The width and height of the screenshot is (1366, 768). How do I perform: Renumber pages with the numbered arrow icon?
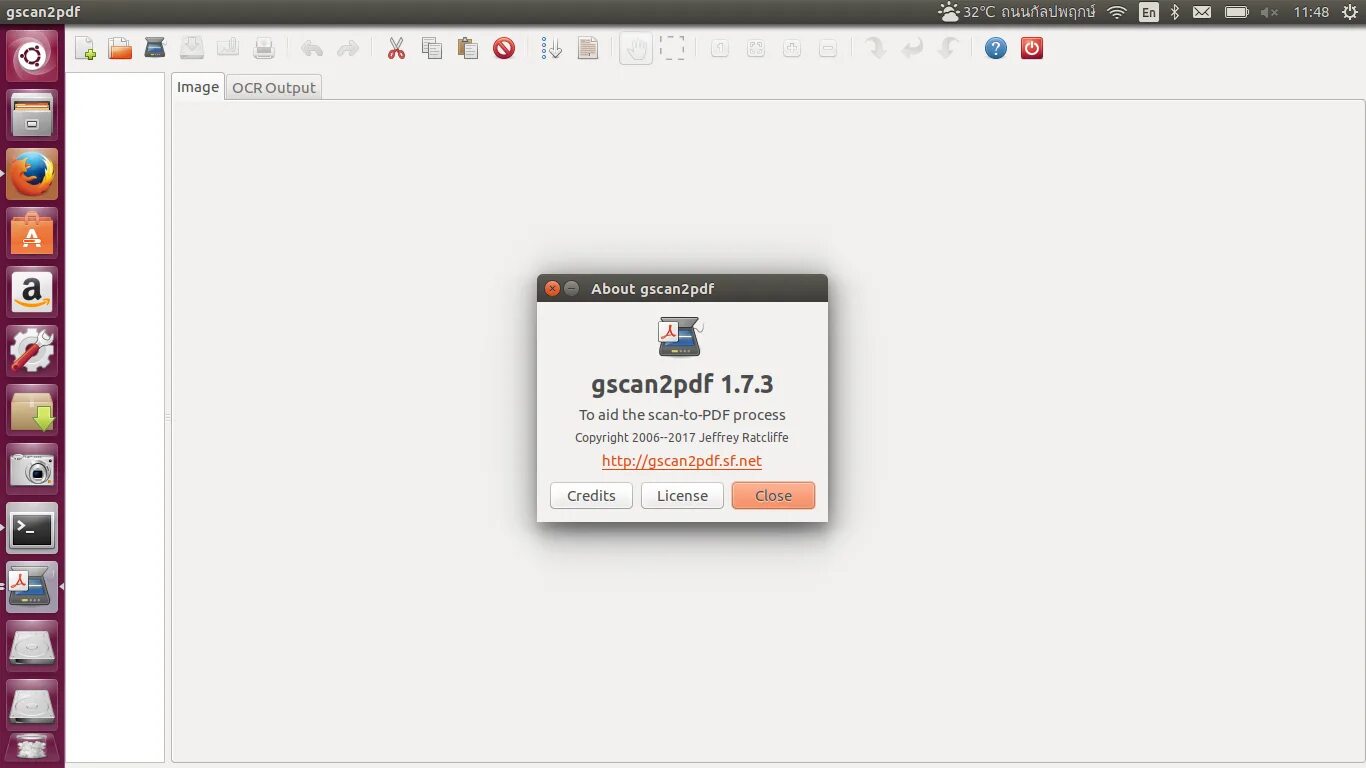click(x=552, y=48)
